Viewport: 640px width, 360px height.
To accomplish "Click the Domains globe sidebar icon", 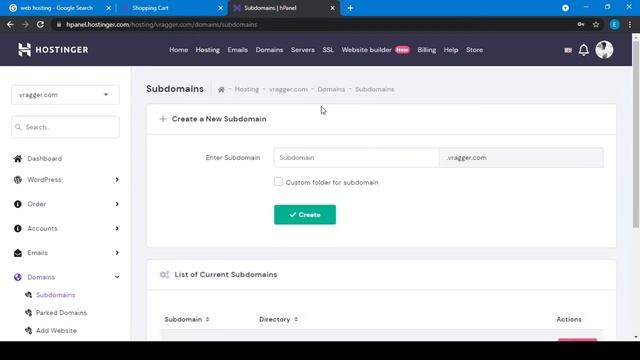I will [18, 277].
